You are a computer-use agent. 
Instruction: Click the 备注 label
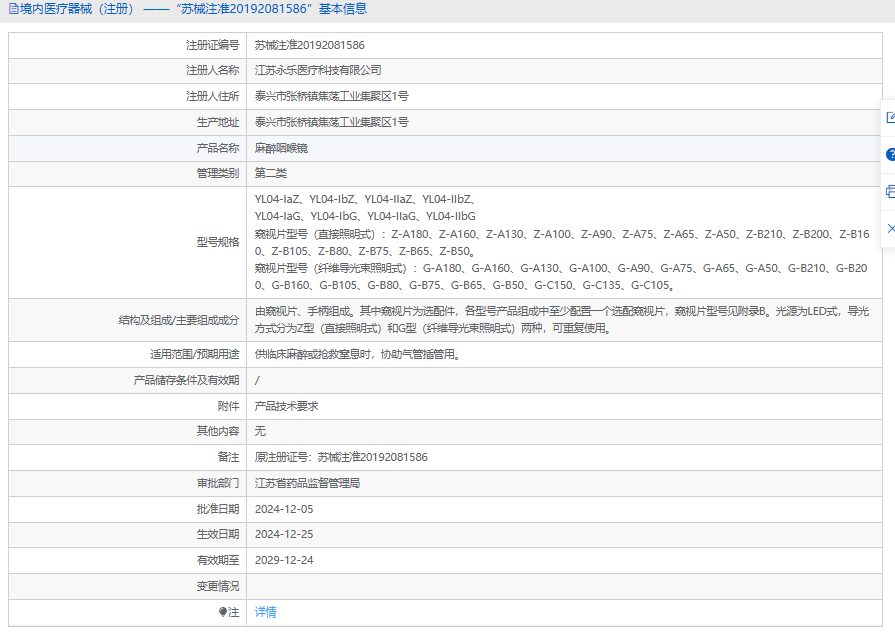click(228, 457)
